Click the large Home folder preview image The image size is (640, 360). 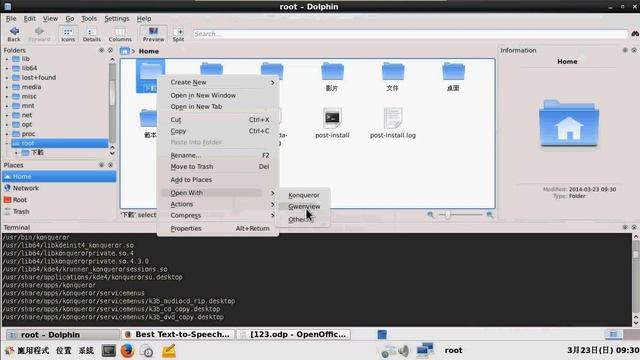tap(569, 124)
